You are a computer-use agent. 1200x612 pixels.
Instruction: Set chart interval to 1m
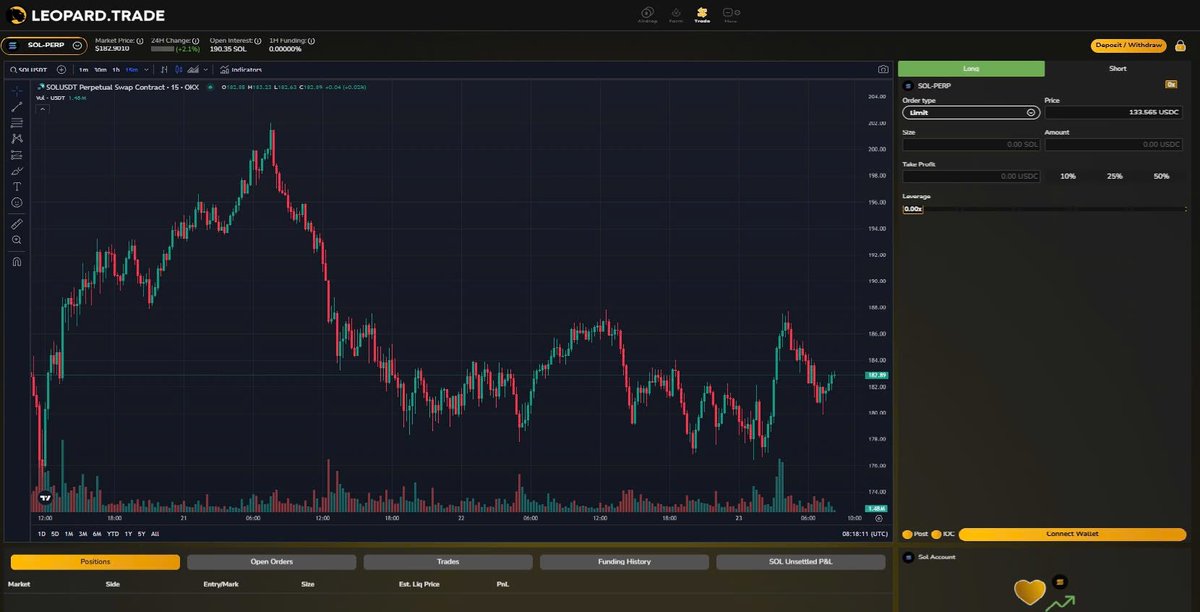(x=83, y=70)
